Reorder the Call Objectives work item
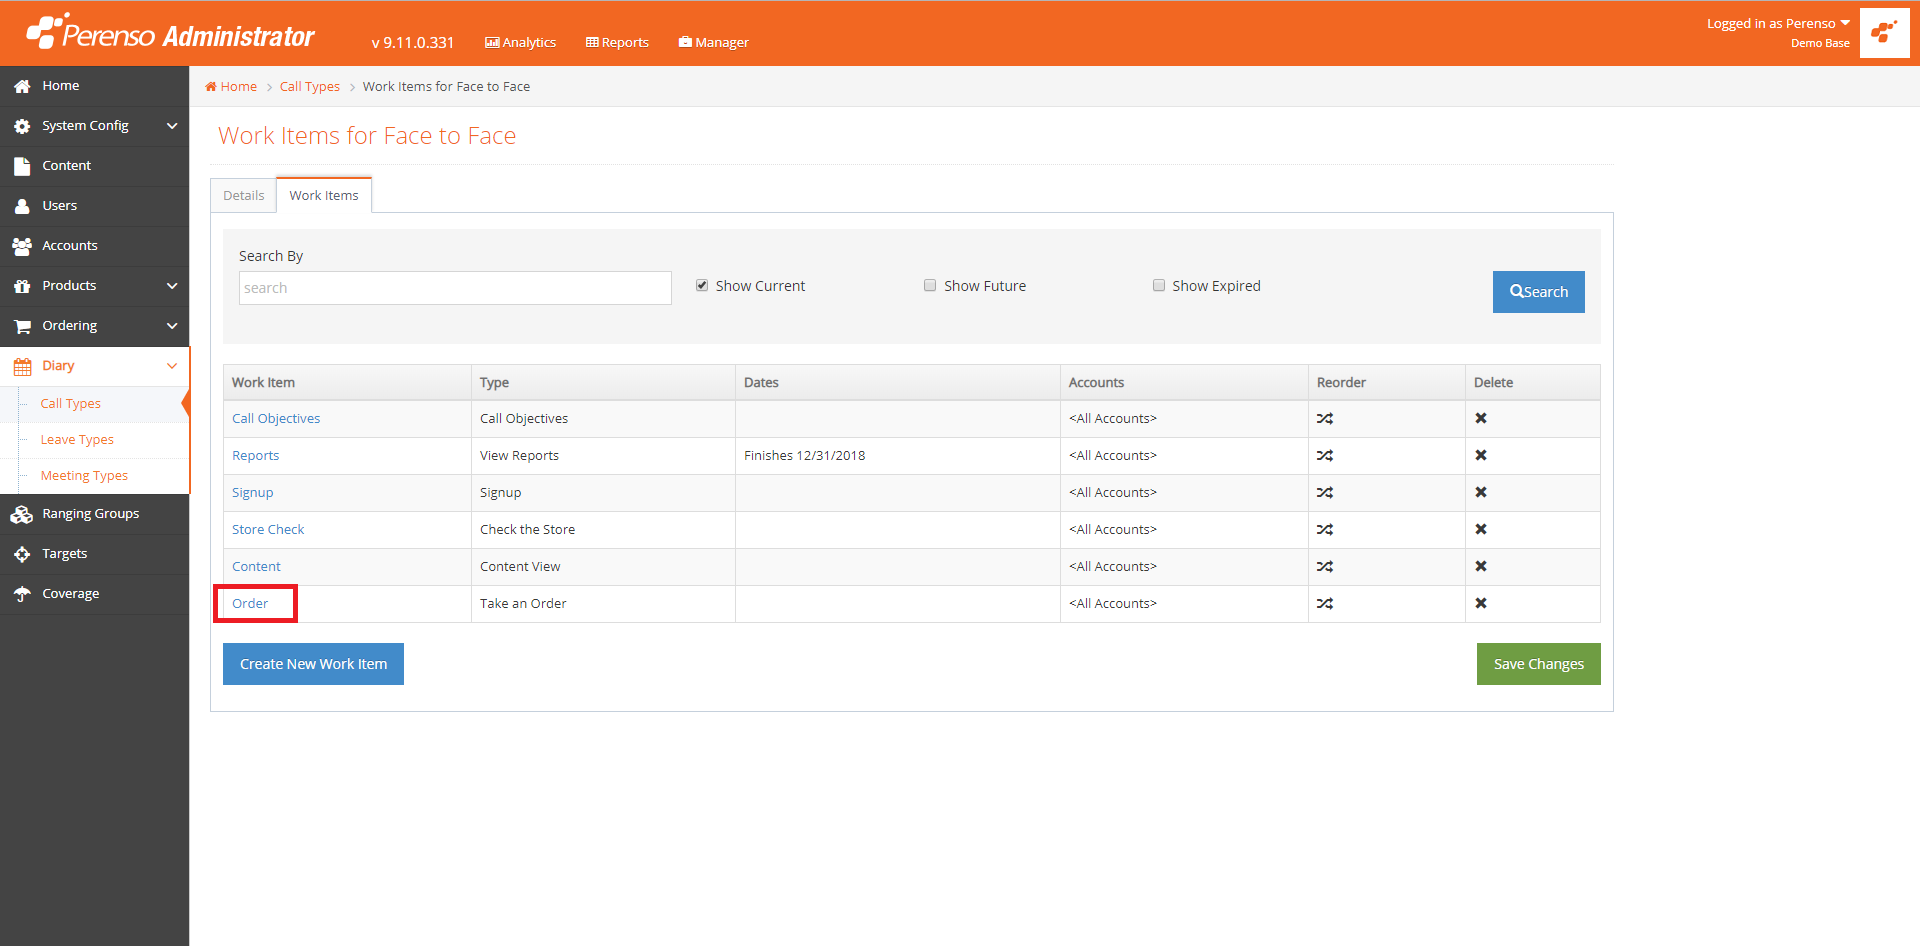Screen dimensions: 1920x946 pos(1325,419)
